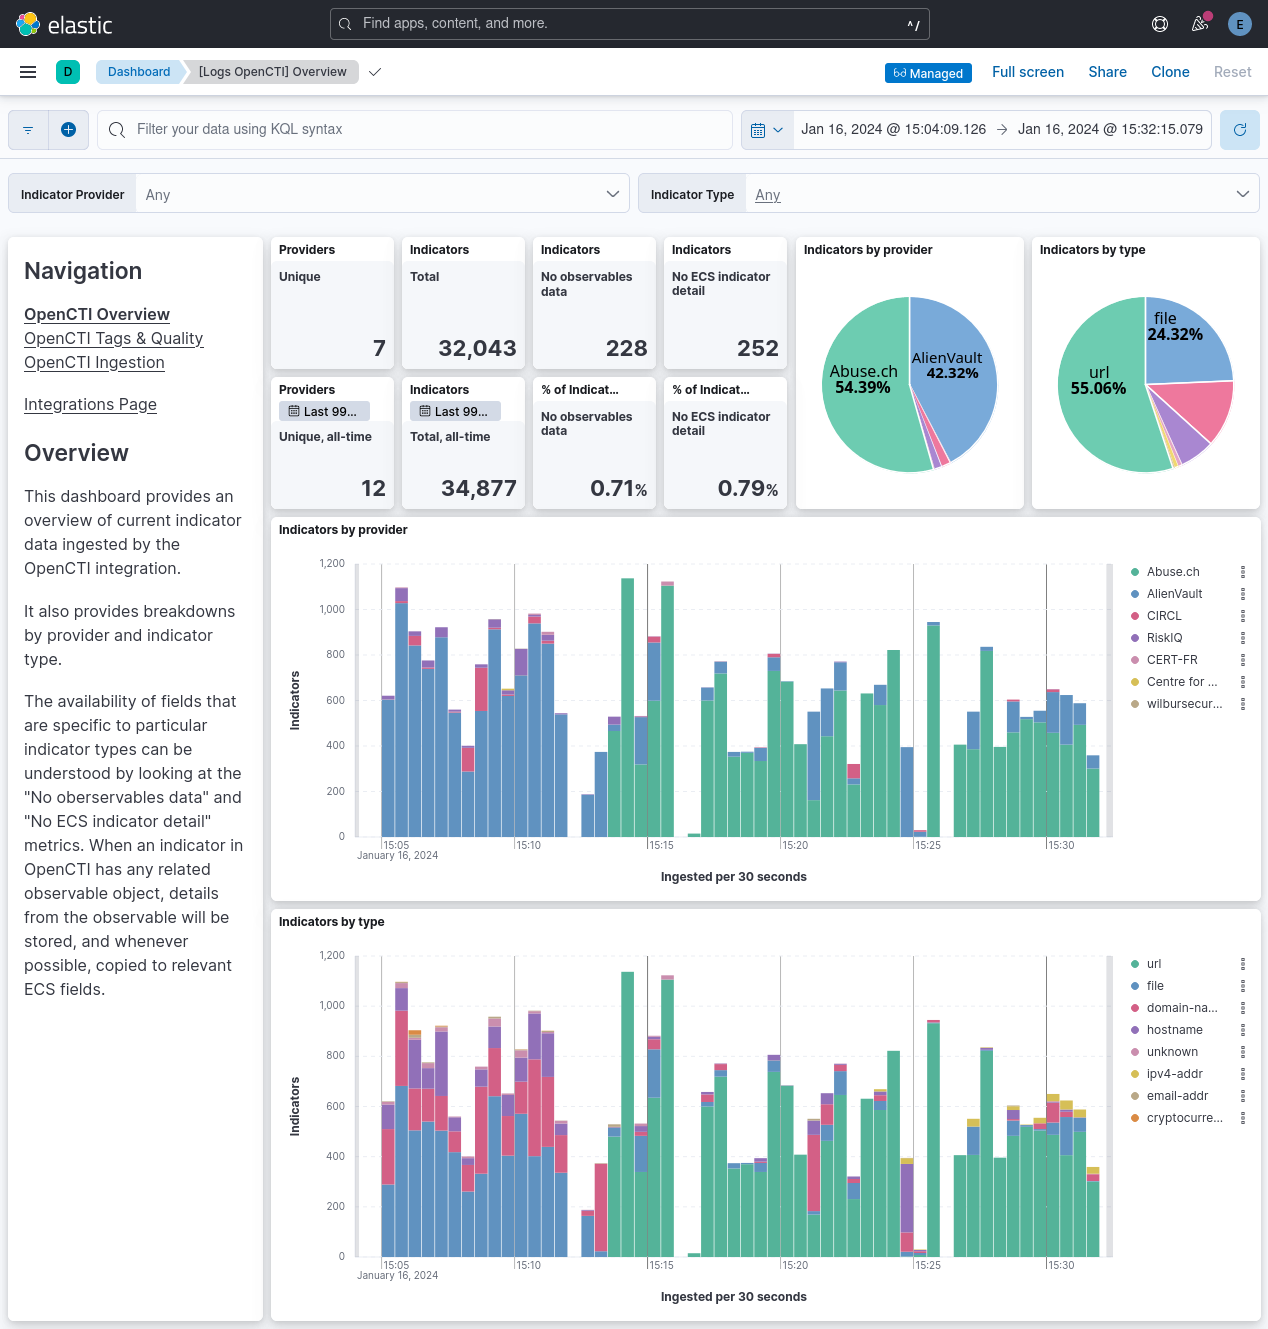The height and width of the screenshot is (1329, 1268).
Task: Toggle the url series in type legend
Action: pos(1153,963)
